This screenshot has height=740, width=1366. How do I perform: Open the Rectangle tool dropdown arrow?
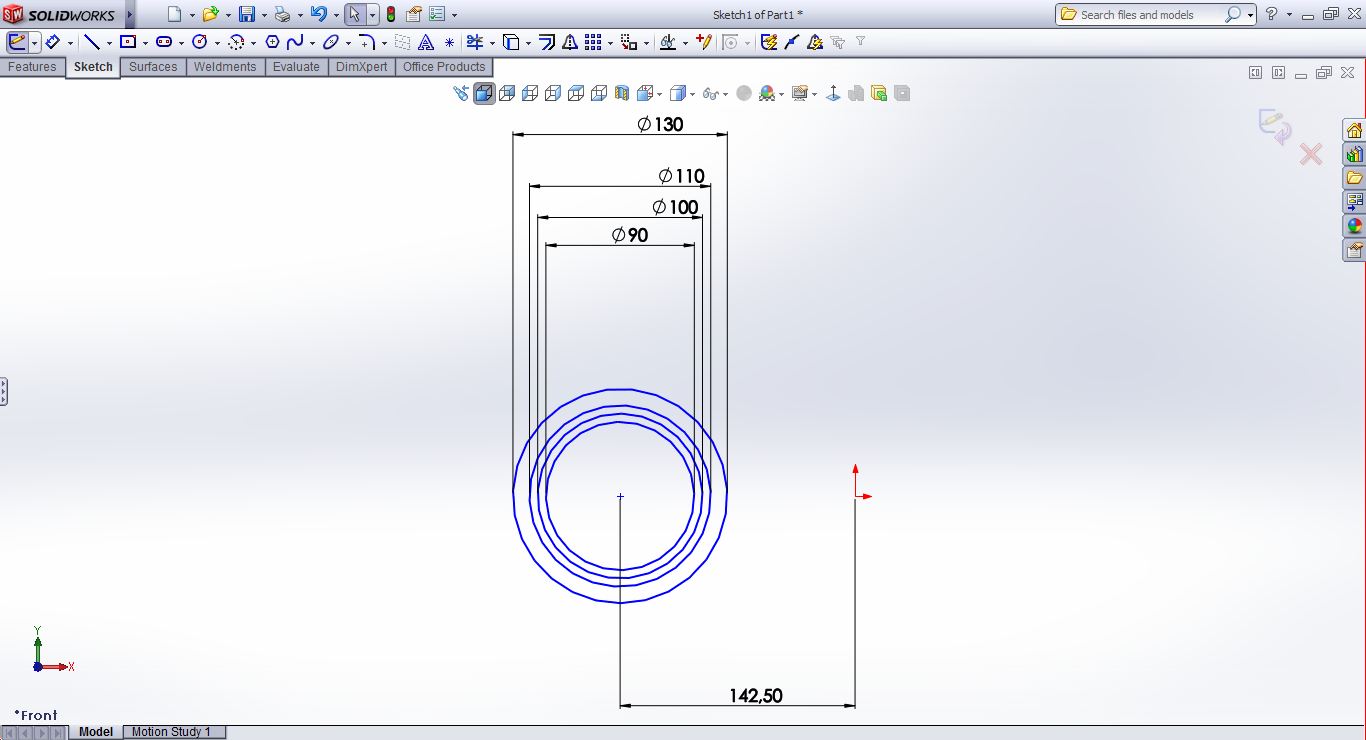[145, 43]
